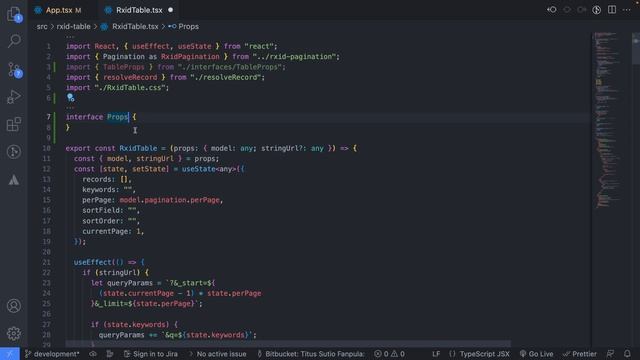Click TableProps in the line 3 import
This screenshot has height=360, width=640.
[124, 67]
